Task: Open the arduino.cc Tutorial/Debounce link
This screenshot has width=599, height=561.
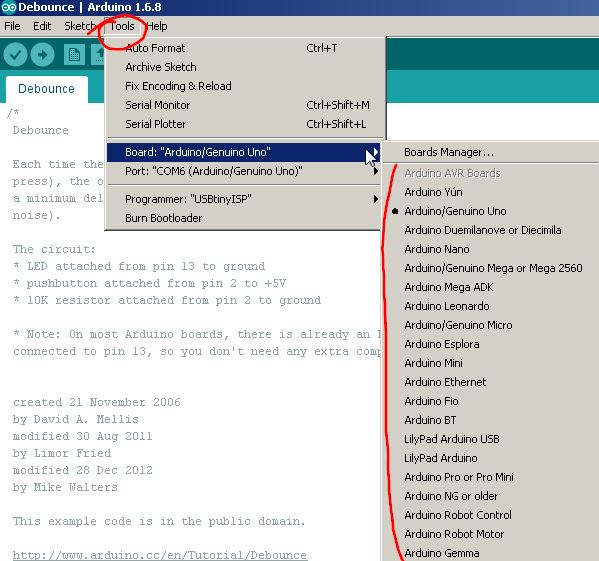Action: [160, 555]
